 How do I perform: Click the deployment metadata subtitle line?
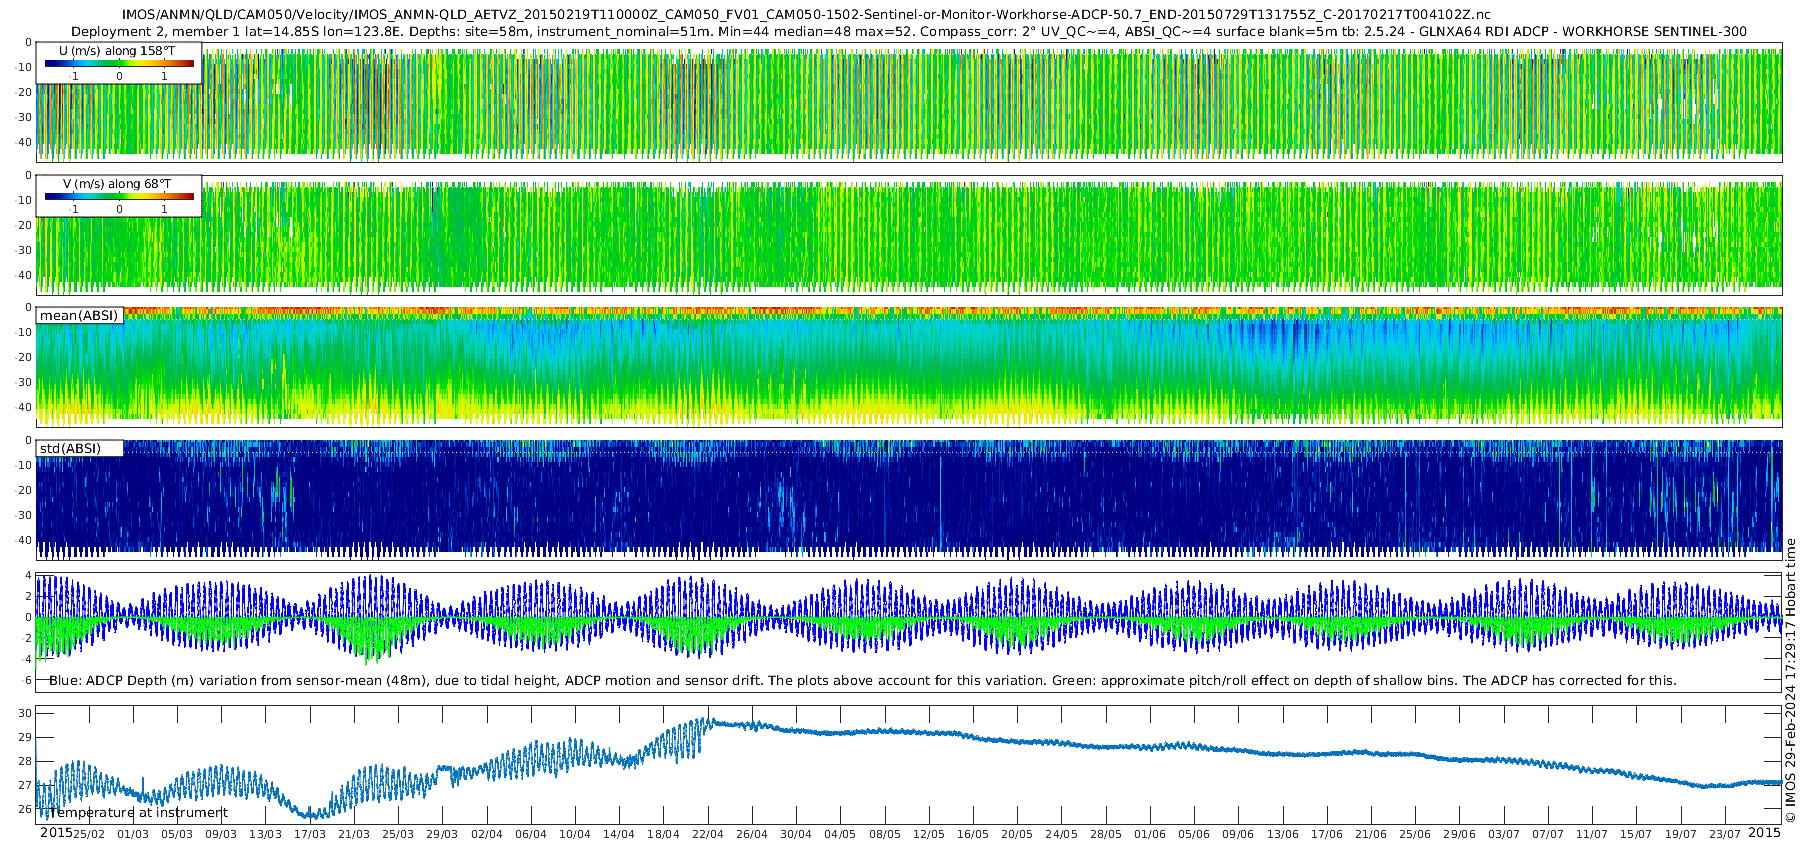tap(909, 31)
